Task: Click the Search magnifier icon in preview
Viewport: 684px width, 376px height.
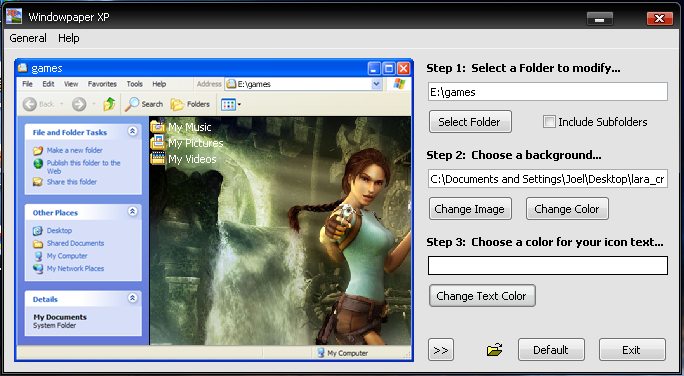Action: point(132,104)
